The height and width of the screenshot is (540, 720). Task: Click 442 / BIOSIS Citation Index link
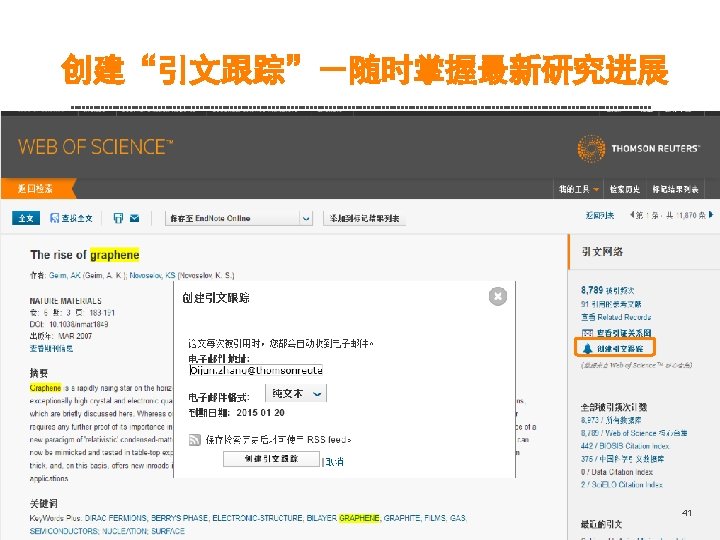(x=625, y=446)
